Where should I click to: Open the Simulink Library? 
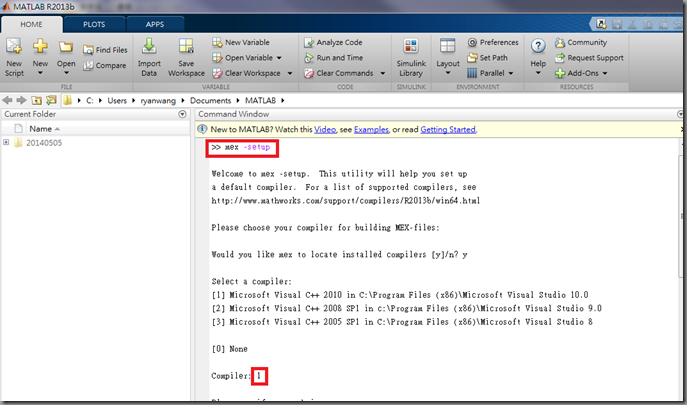pos(411,58)
